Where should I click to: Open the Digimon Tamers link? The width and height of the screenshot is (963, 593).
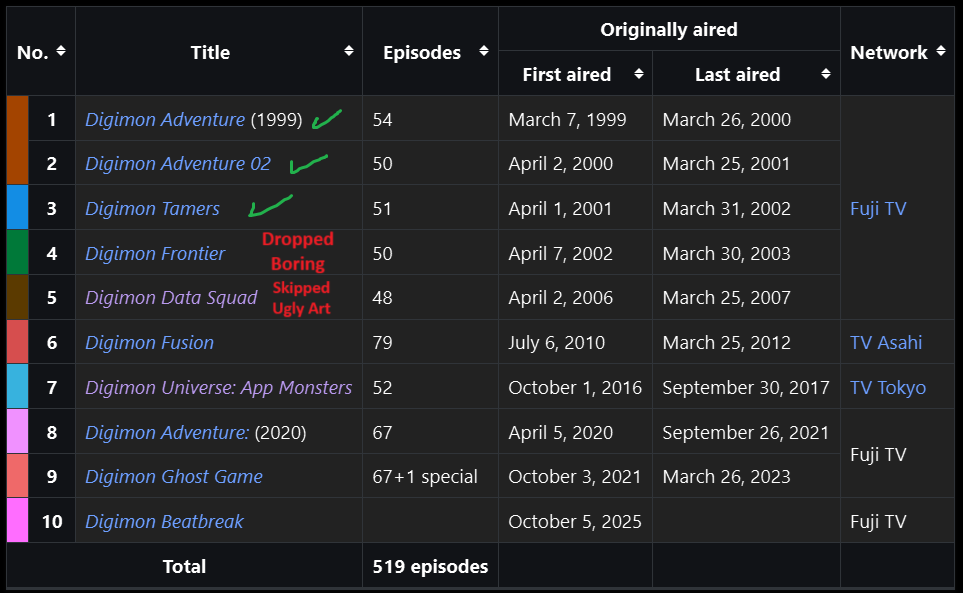[x=152, y=208]
